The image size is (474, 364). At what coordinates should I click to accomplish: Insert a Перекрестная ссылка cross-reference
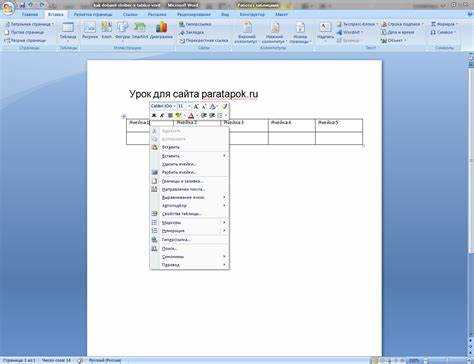coord(204,41)
